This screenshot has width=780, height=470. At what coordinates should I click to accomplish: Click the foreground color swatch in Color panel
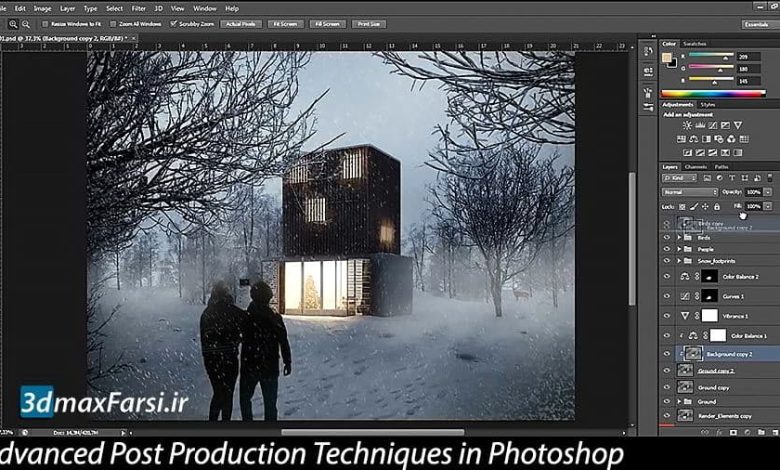[667, 57]
